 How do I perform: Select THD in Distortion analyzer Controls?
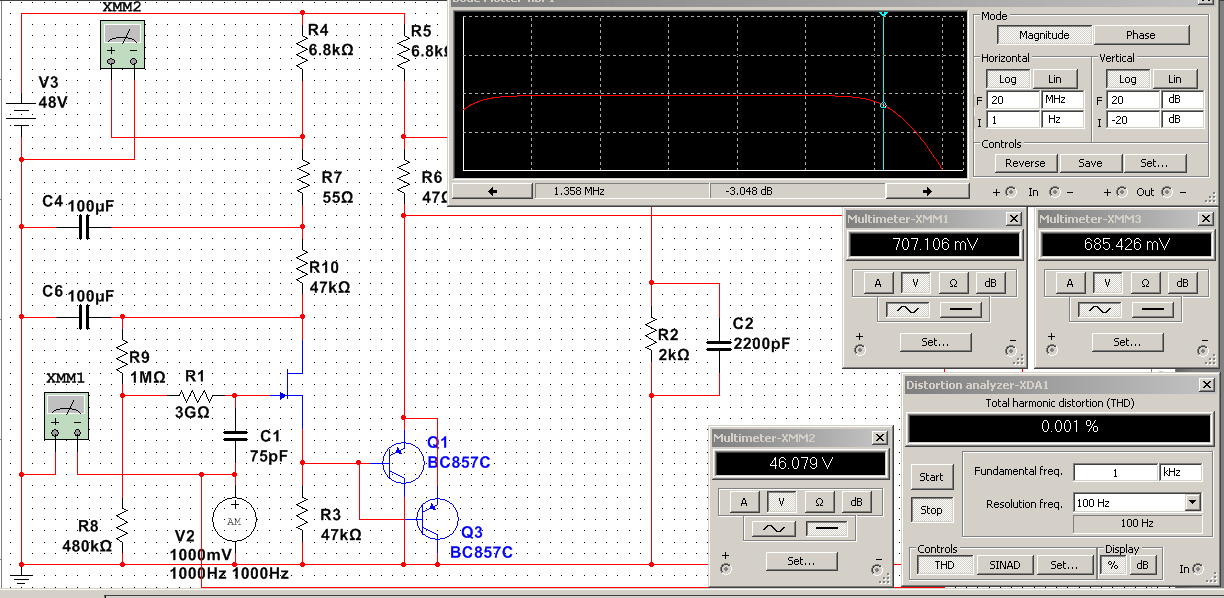[943, 565]
